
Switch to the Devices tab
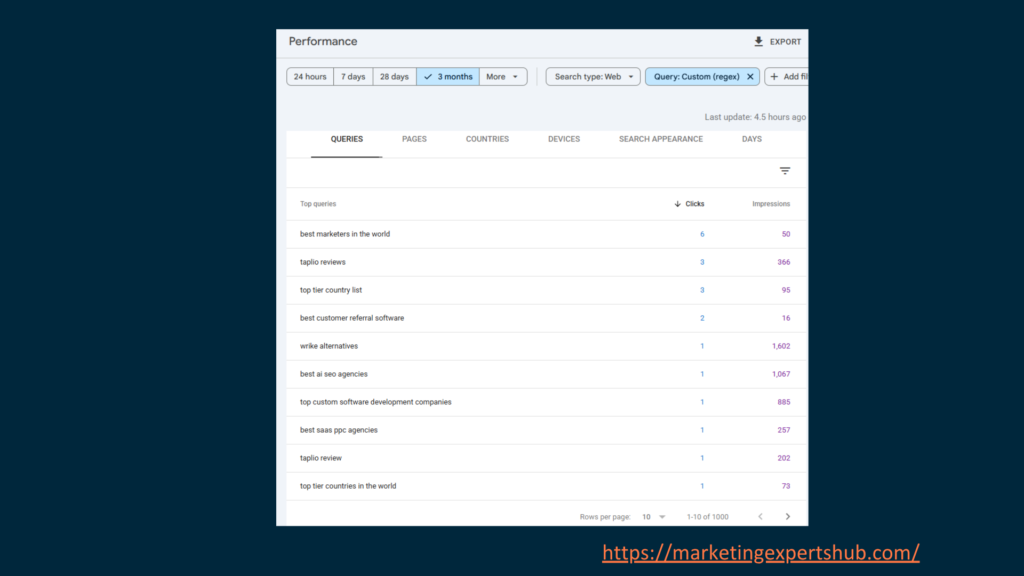pos(564,139)
